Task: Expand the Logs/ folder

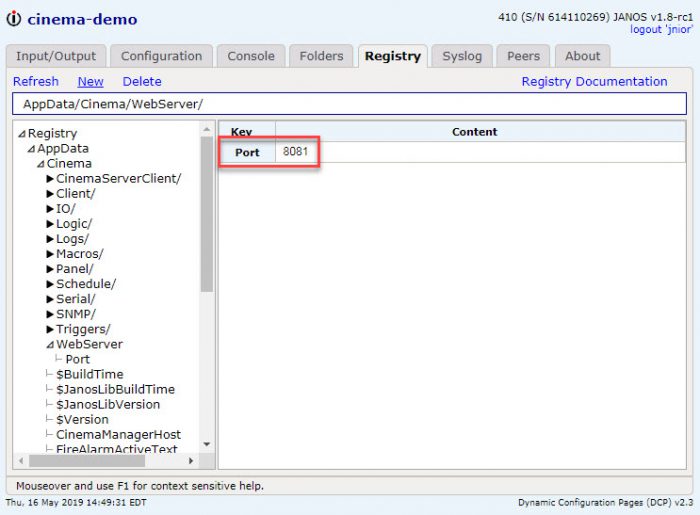Action: pos(50,239)
